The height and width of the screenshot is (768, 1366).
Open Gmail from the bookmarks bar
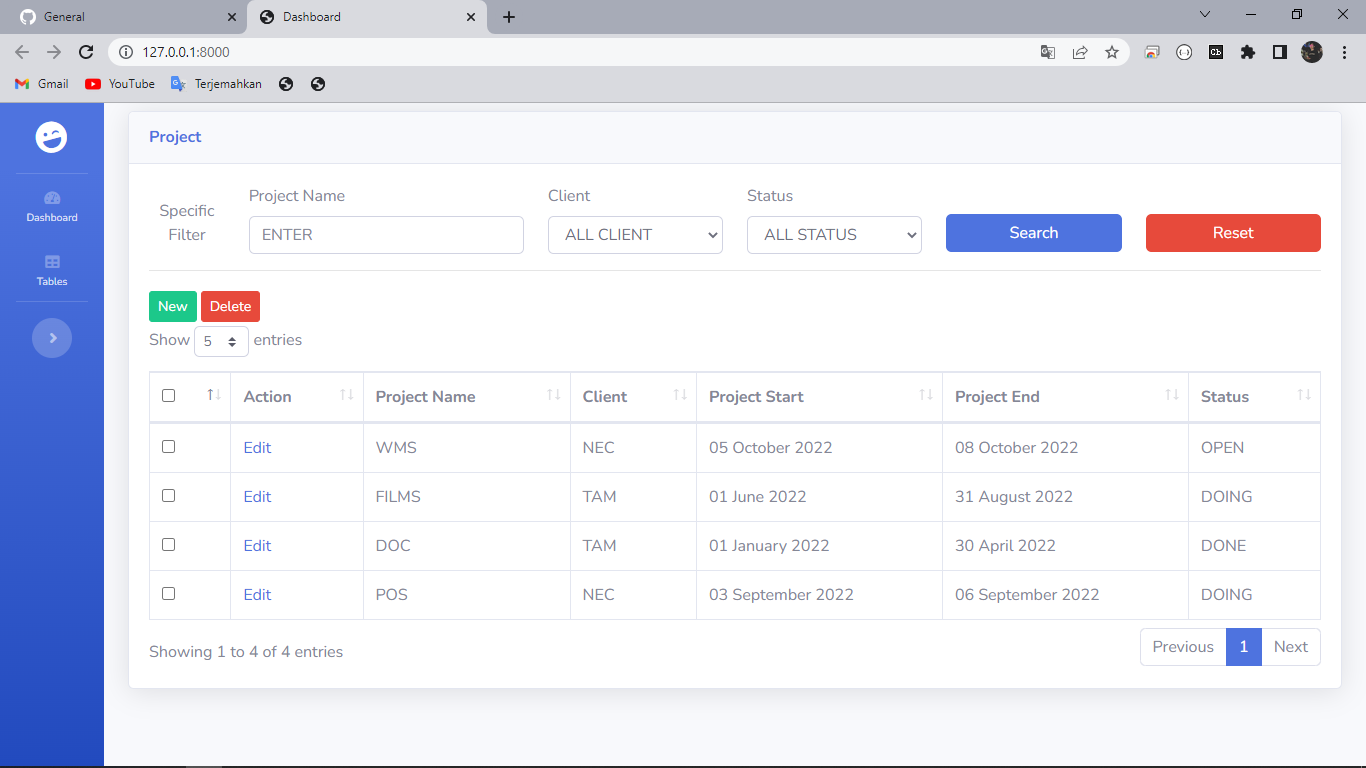tap(40, 84)
